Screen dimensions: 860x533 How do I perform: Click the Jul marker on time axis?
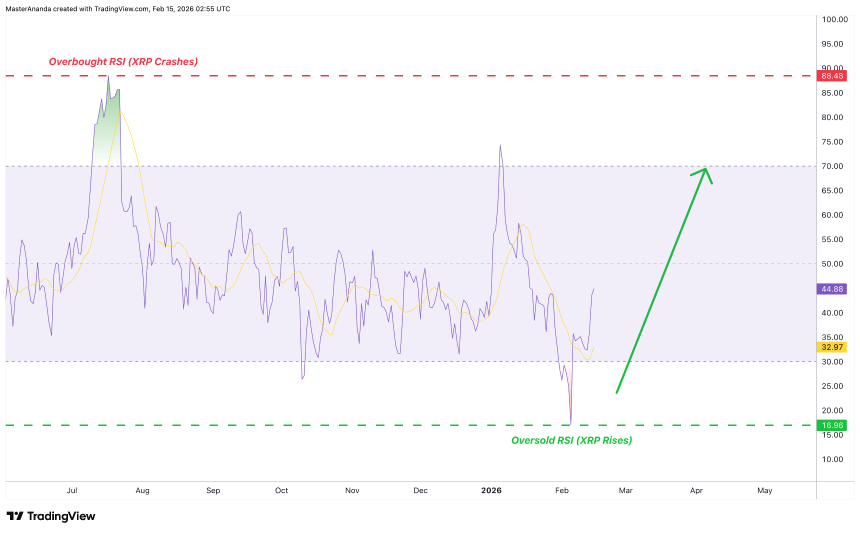(72, 490)
